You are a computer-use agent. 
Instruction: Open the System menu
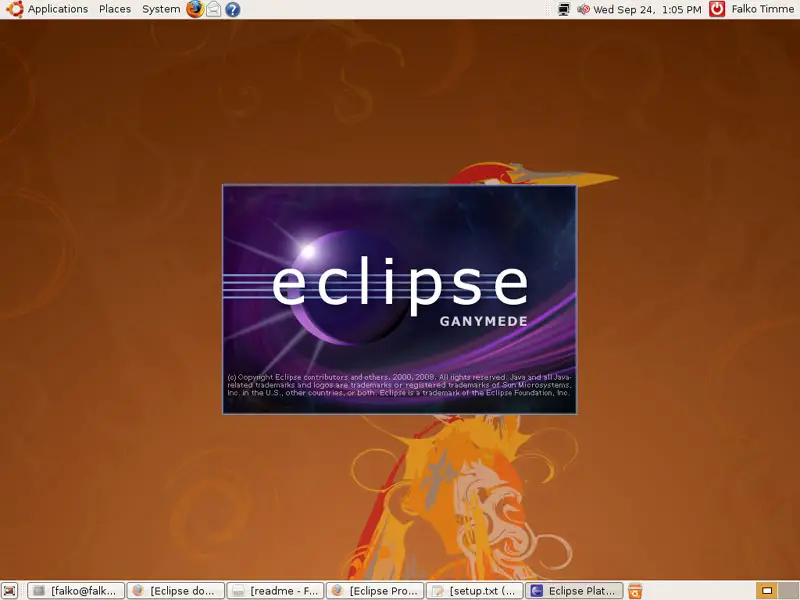tap(161, 9)
